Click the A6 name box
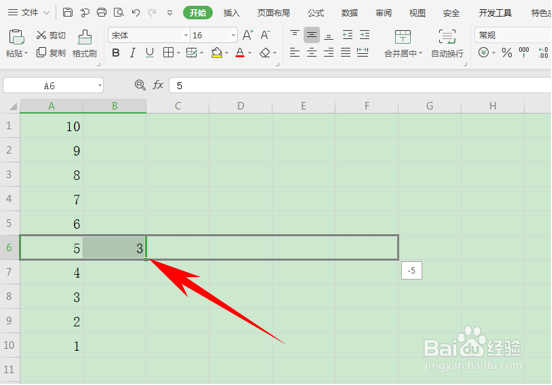 click(53, 86)
